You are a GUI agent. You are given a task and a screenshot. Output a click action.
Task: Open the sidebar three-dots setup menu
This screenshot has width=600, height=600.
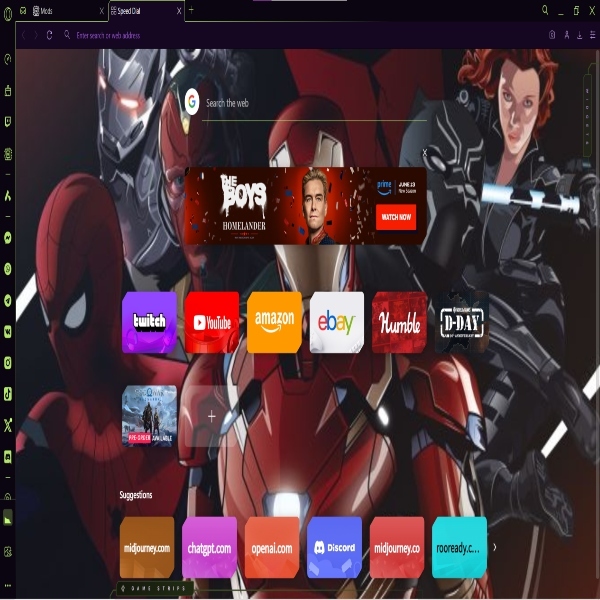click(x=8, y=585)
